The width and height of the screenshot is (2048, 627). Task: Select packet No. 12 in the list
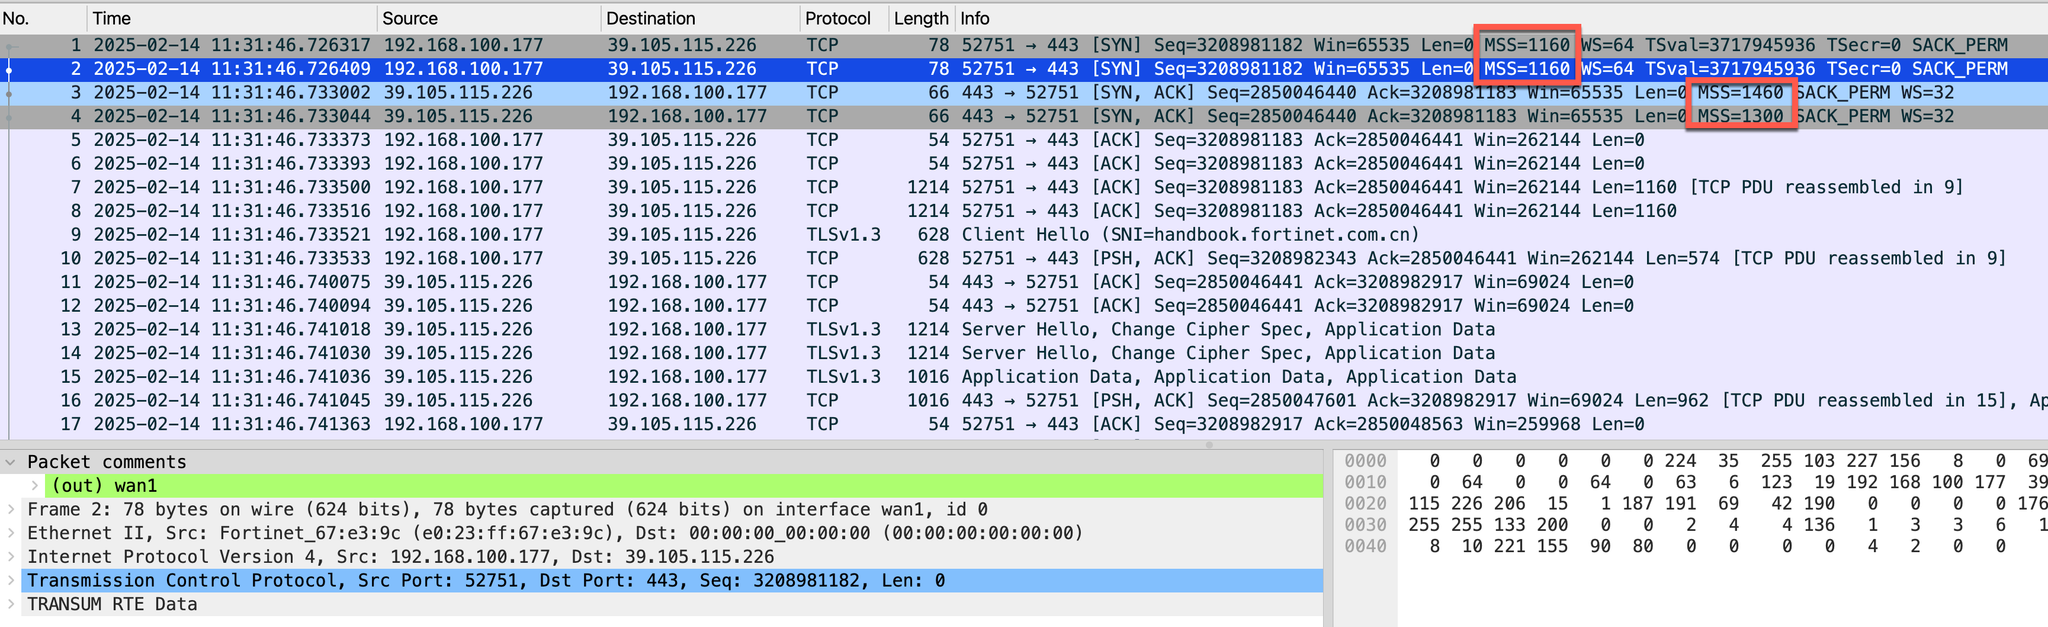point(1024,306)
